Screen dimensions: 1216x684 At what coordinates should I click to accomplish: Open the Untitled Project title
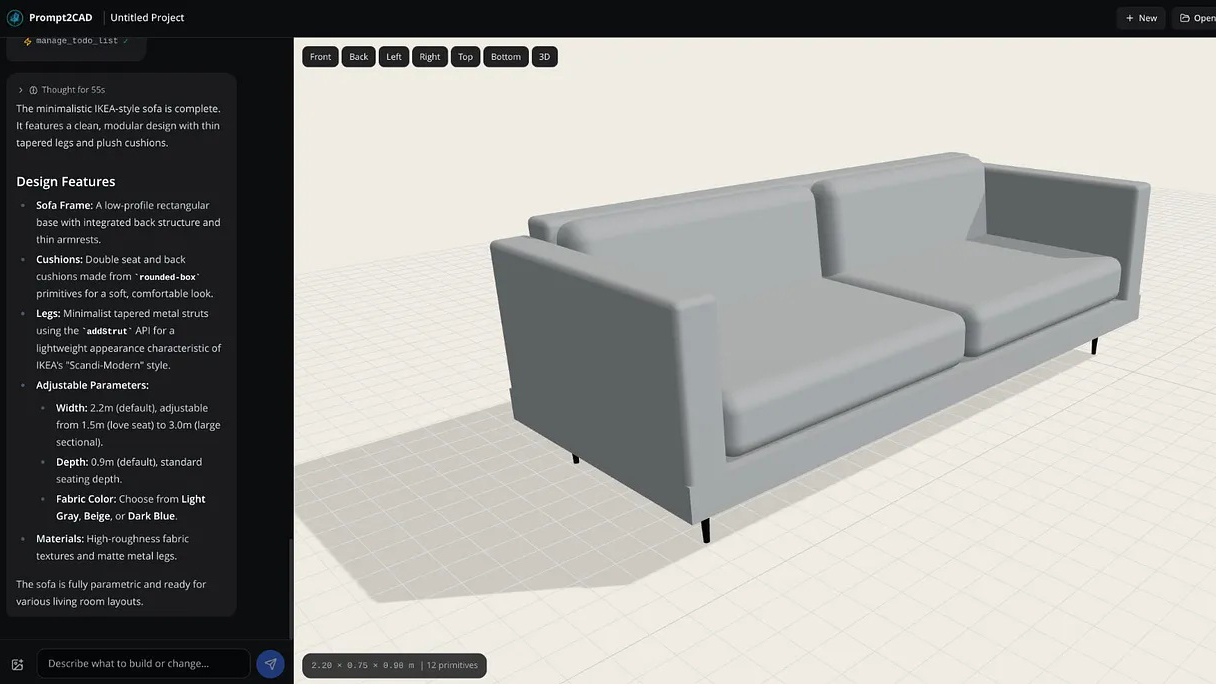point(147,18)
